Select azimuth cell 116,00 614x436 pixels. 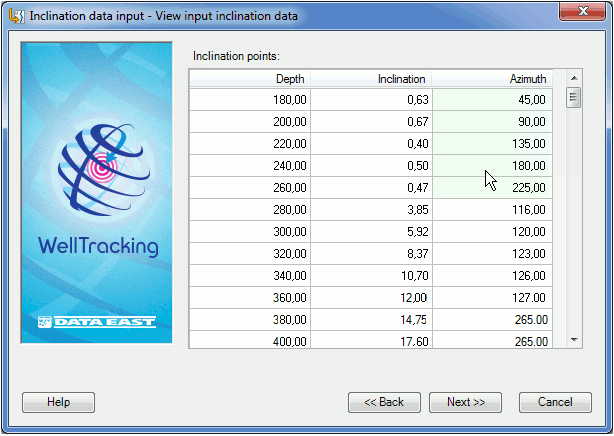pos(493,209)
